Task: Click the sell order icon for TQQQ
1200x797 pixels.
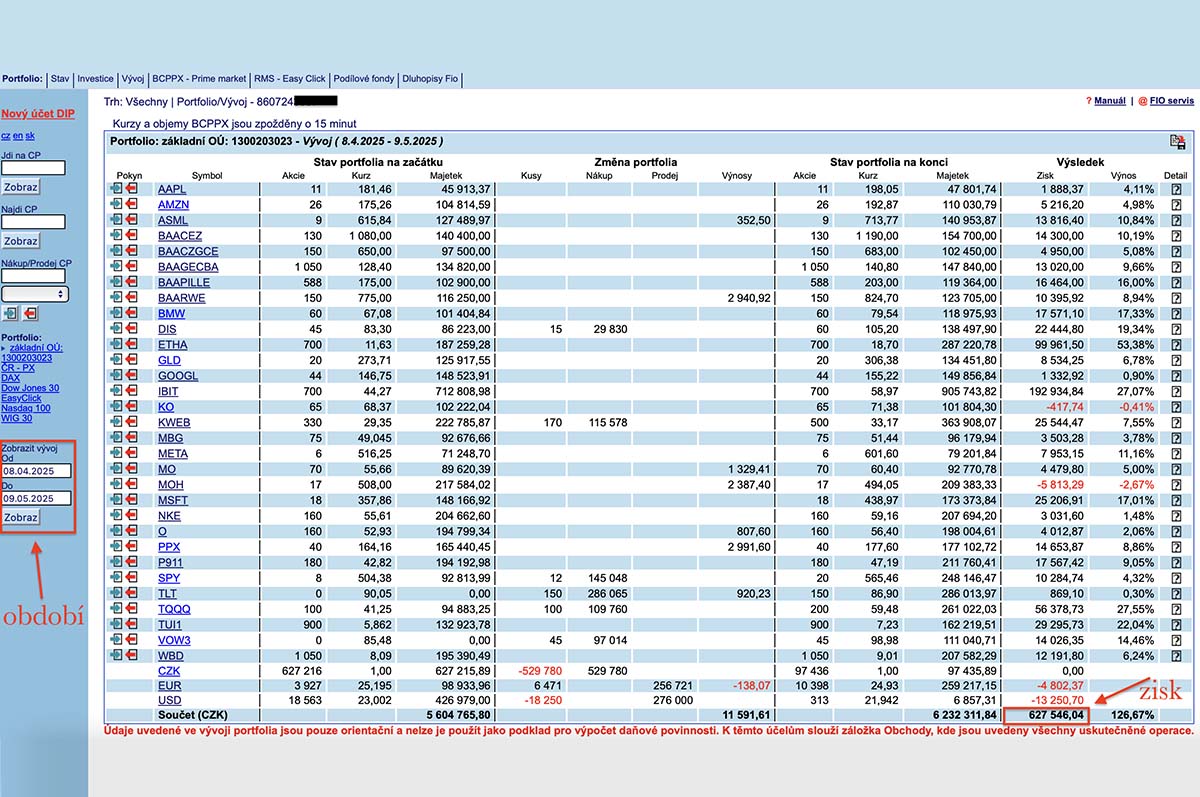Action: (131, 609)
